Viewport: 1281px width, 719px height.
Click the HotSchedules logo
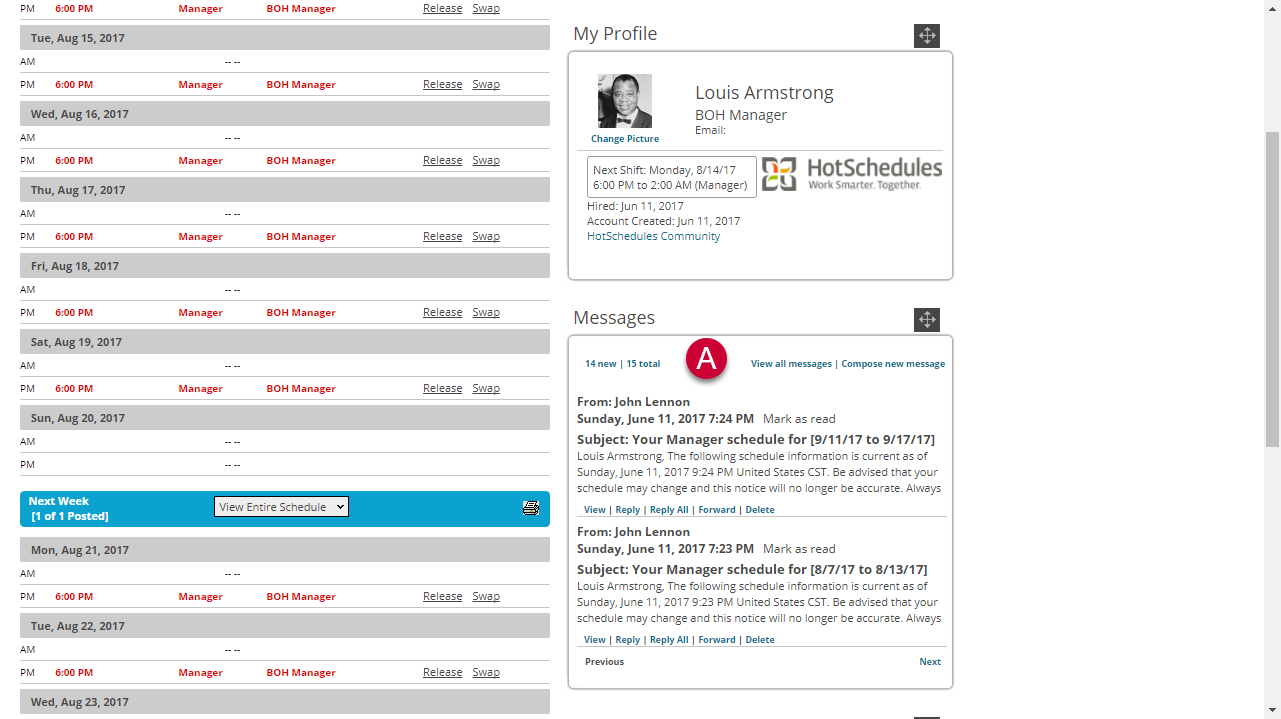click(852, 174)
